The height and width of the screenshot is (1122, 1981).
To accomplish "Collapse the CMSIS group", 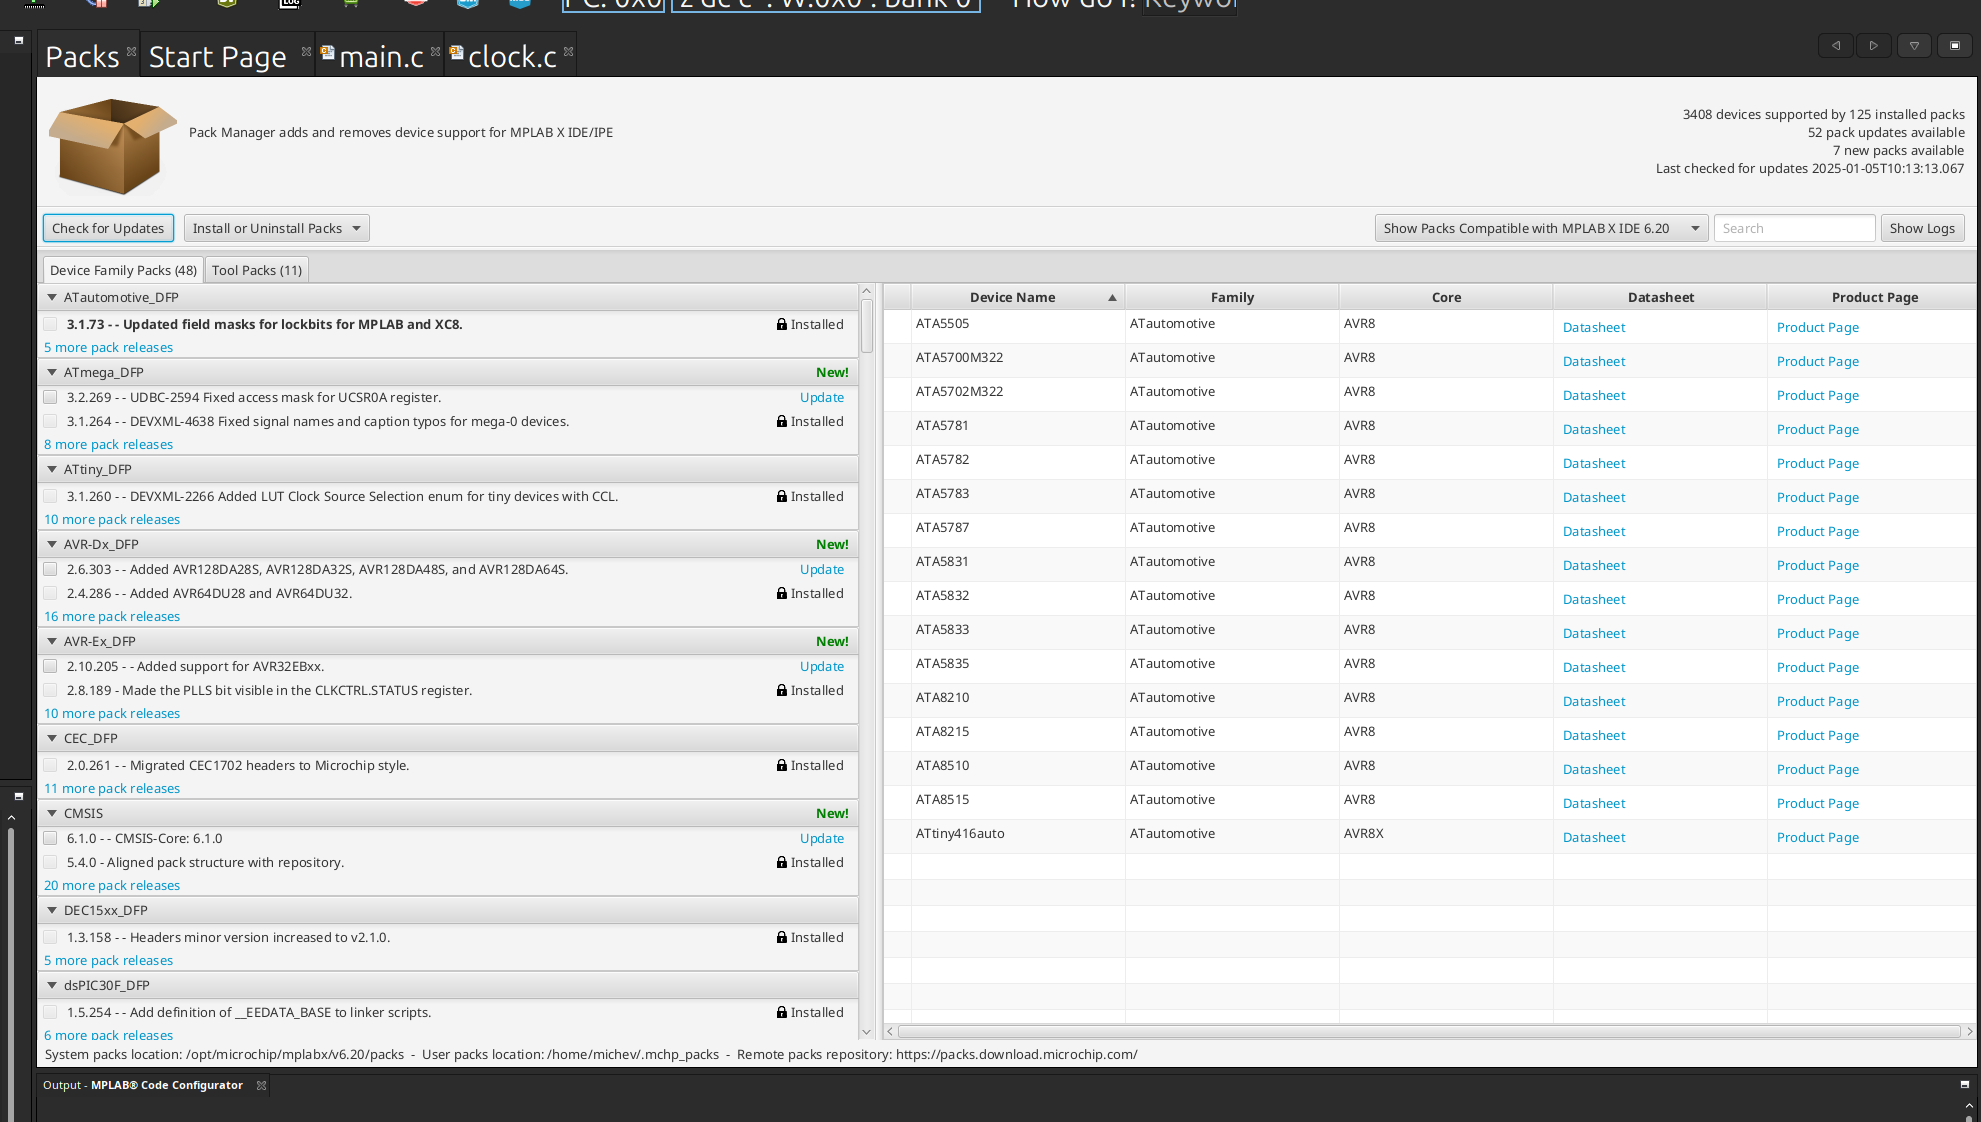I will pyautogui.click(x=52, y=813).
